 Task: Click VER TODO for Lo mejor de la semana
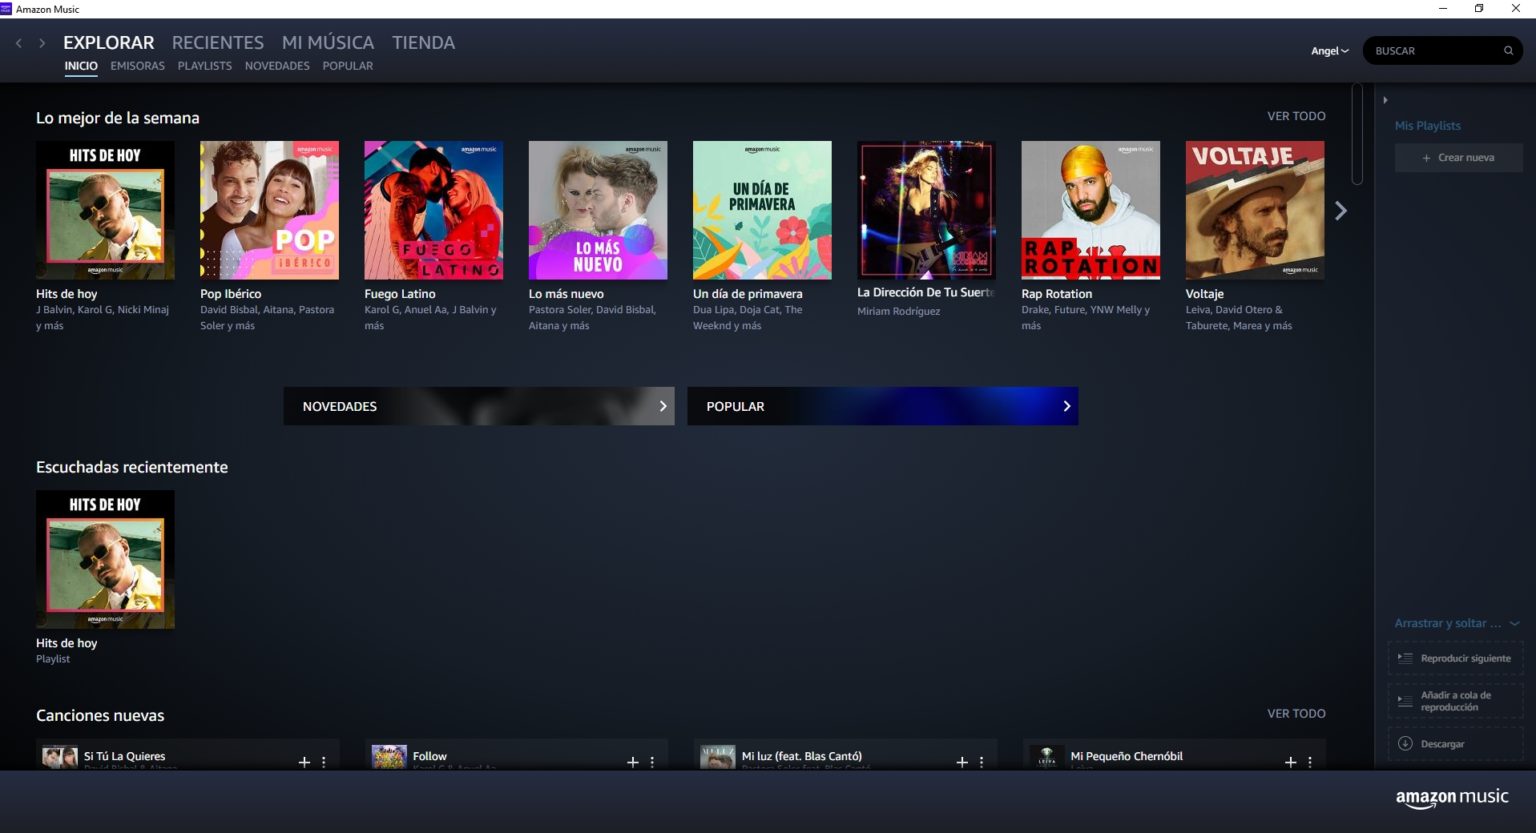coord(1296,116)
